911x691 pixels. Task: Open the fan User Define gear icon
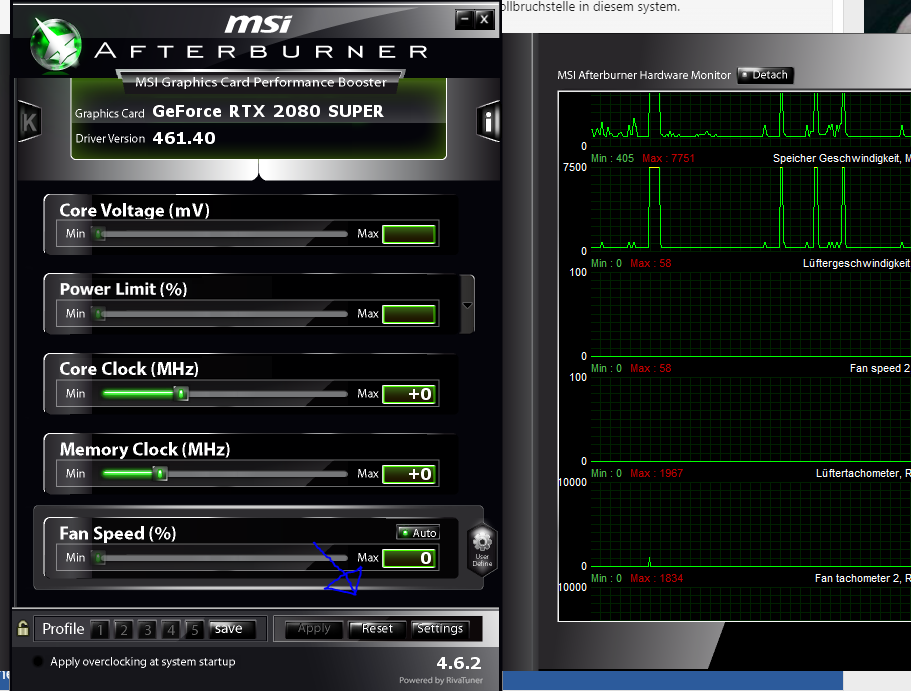point(482,550)
